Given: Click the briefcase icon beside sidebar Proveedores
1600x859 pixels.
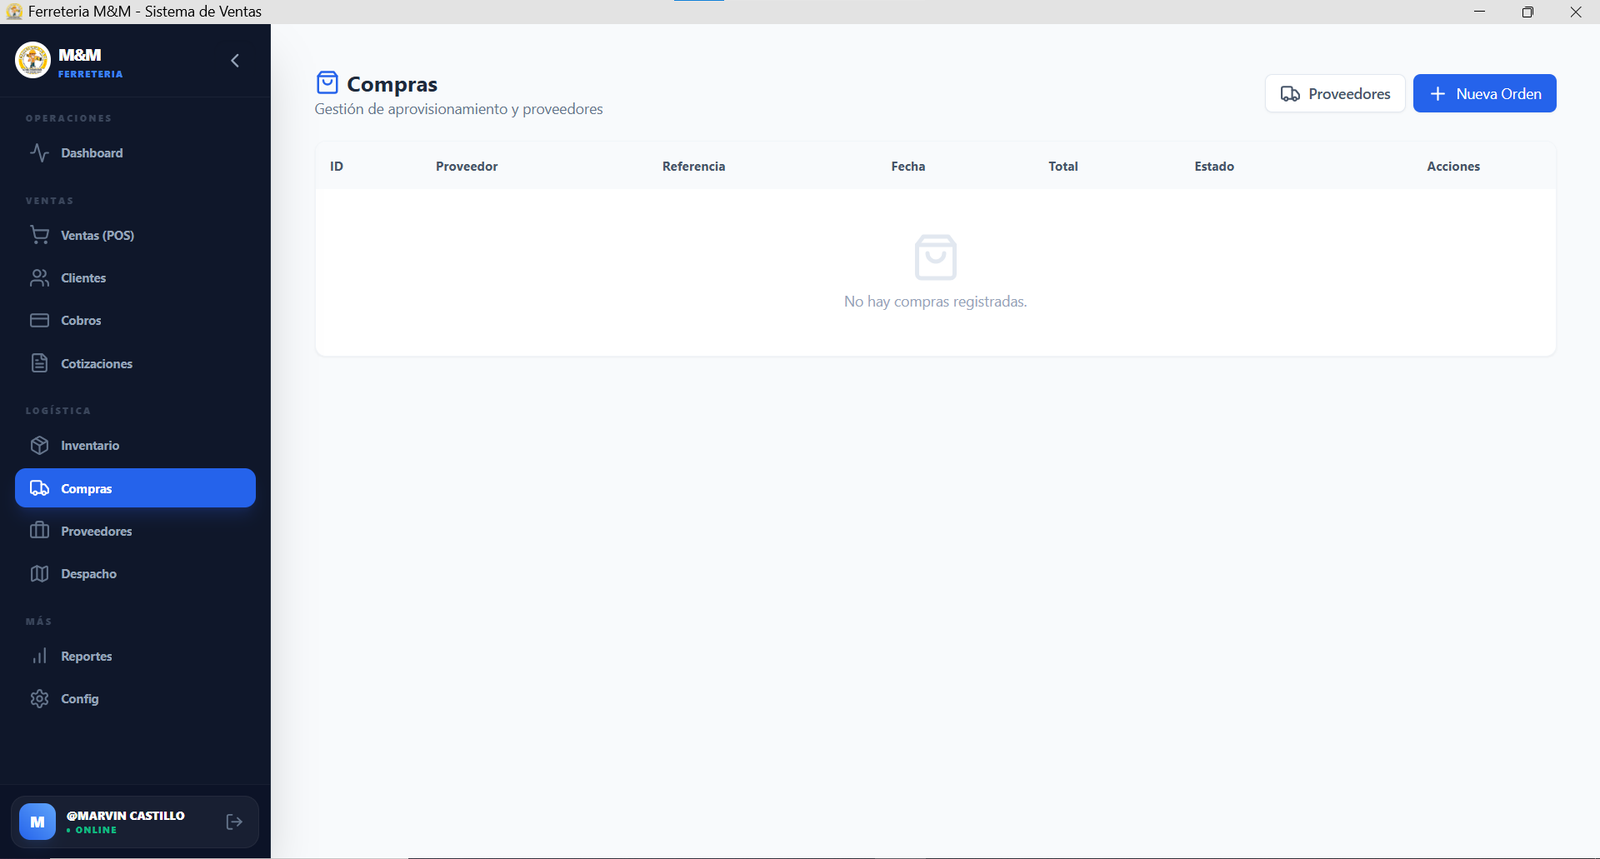Looking at the screenshot, I should [39, 531].
